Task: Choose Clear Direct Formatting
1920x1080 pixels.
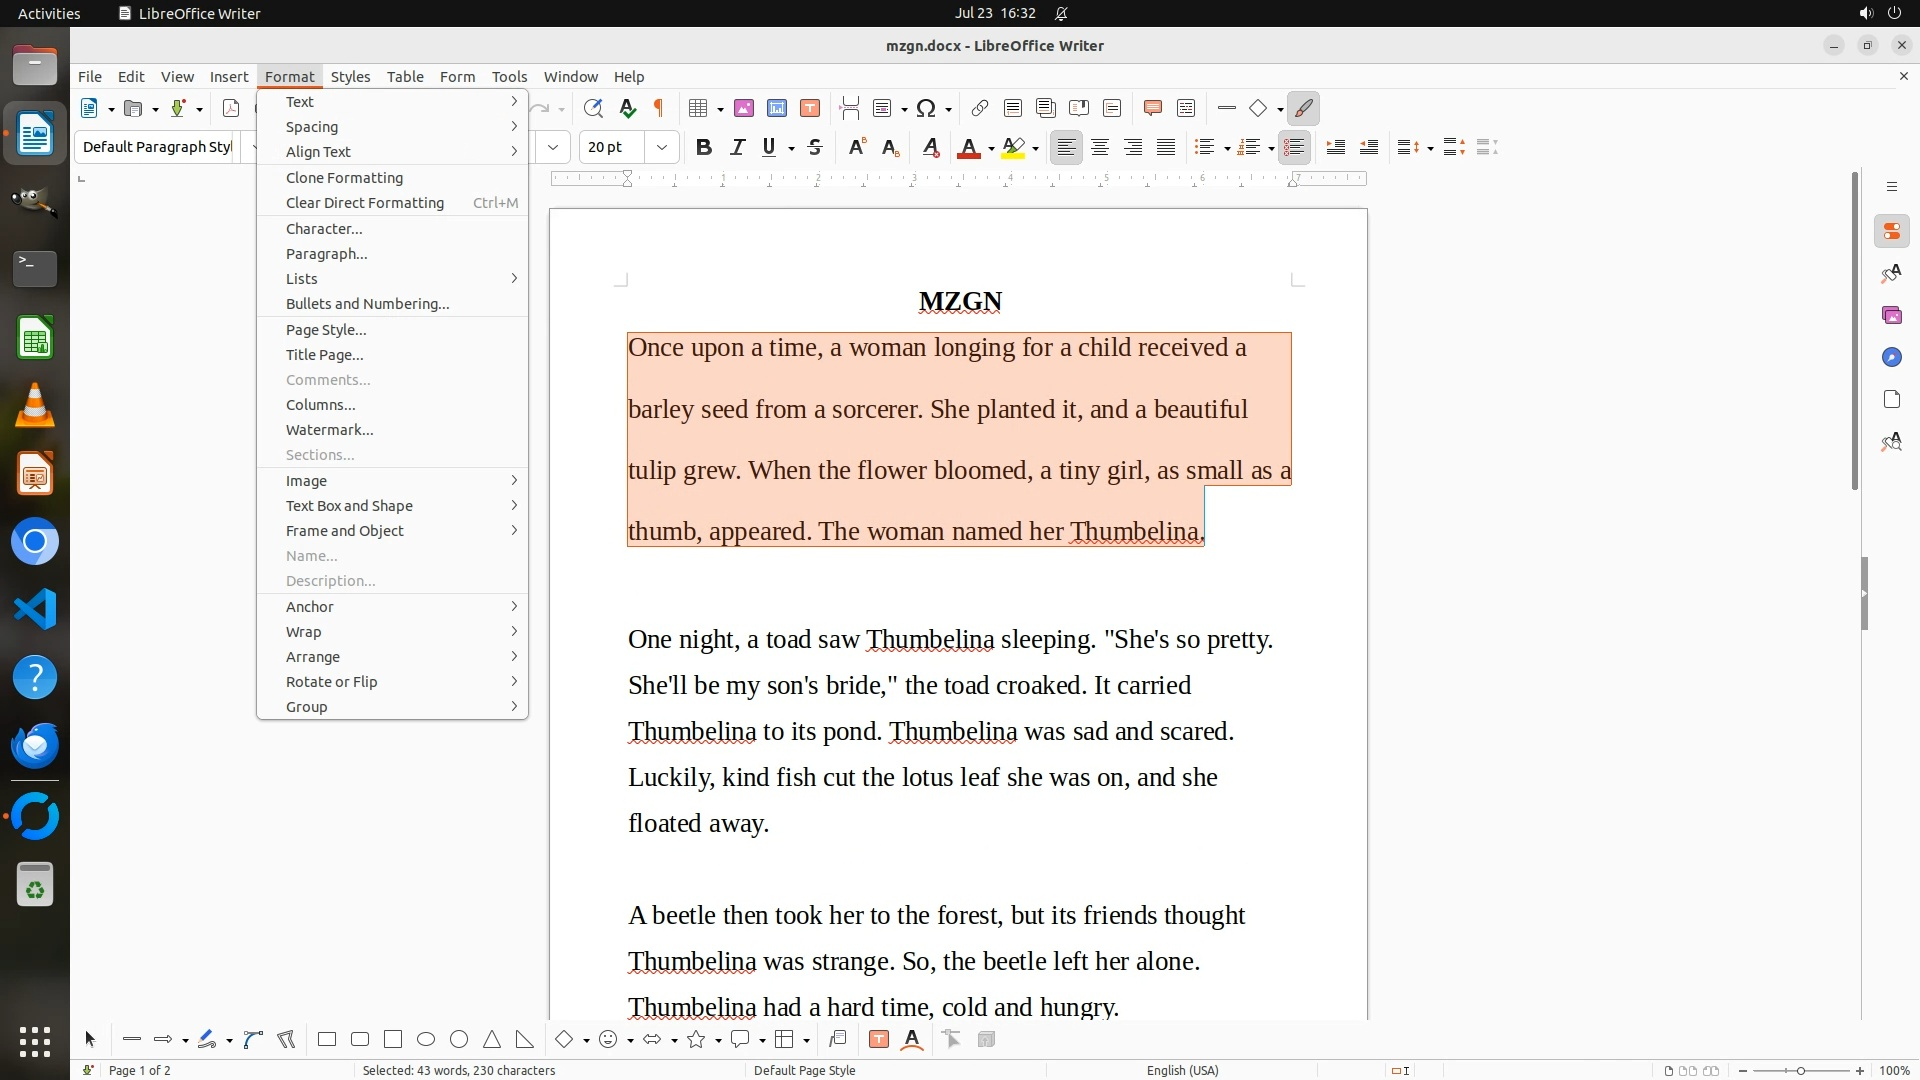Action: coord(365,203)
